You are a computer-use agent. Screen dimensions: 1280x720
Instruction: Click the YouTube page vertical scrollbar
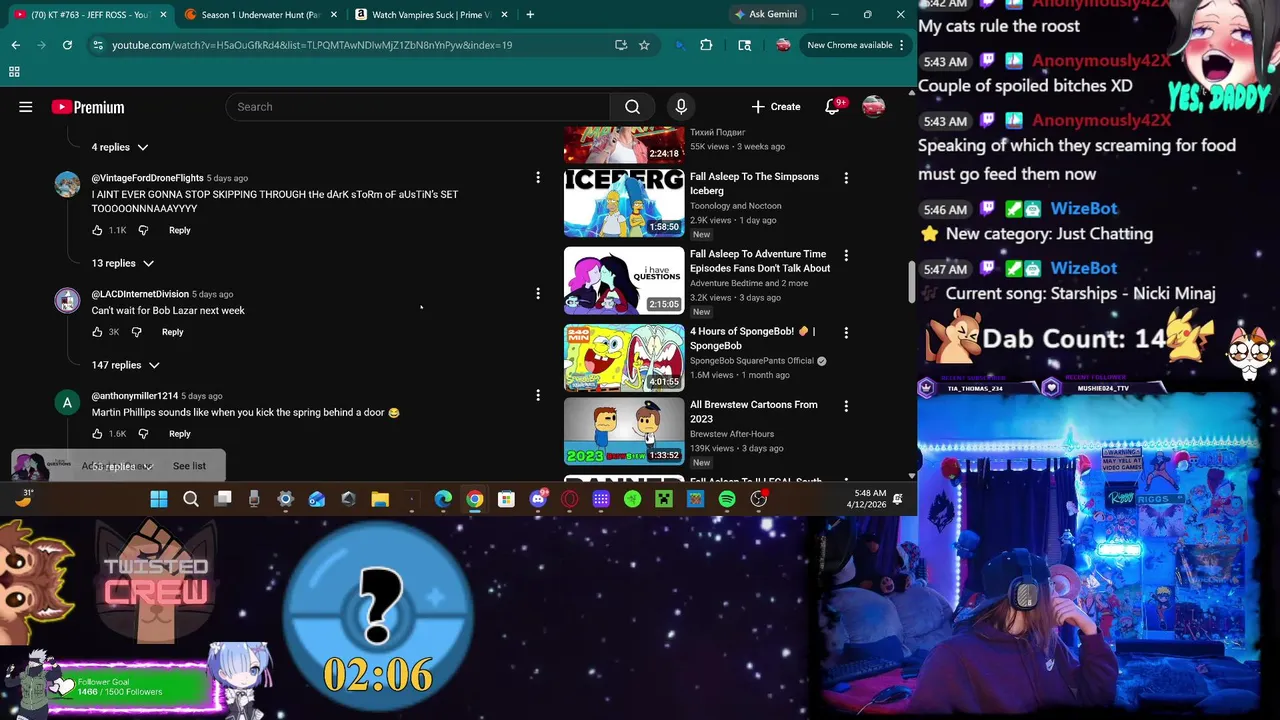[911, 281]
